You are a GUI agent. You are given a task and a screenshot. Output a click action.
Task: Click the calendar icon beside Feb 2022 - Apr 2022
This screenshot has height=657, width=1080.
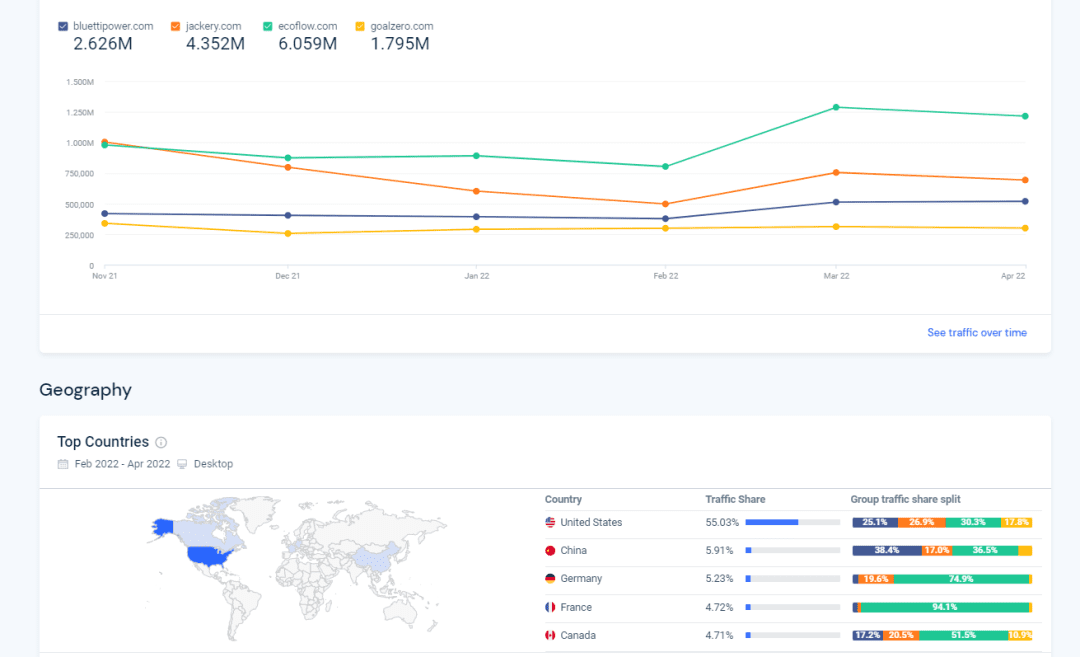tap(63, 464)
